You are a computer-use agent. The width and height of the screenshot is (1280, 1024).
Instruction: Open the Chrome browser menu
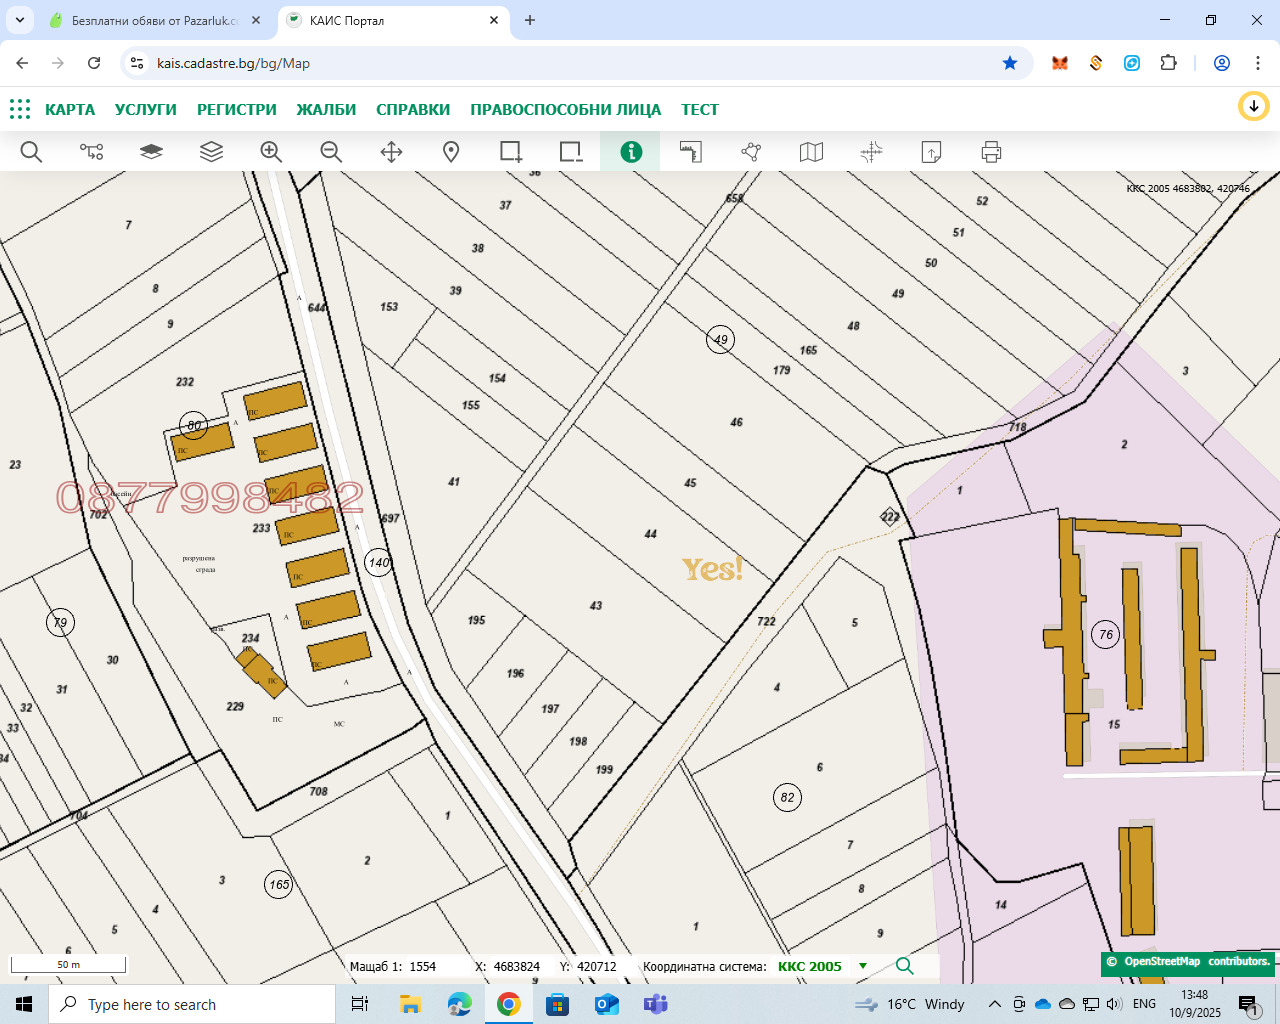point(1258,62)
